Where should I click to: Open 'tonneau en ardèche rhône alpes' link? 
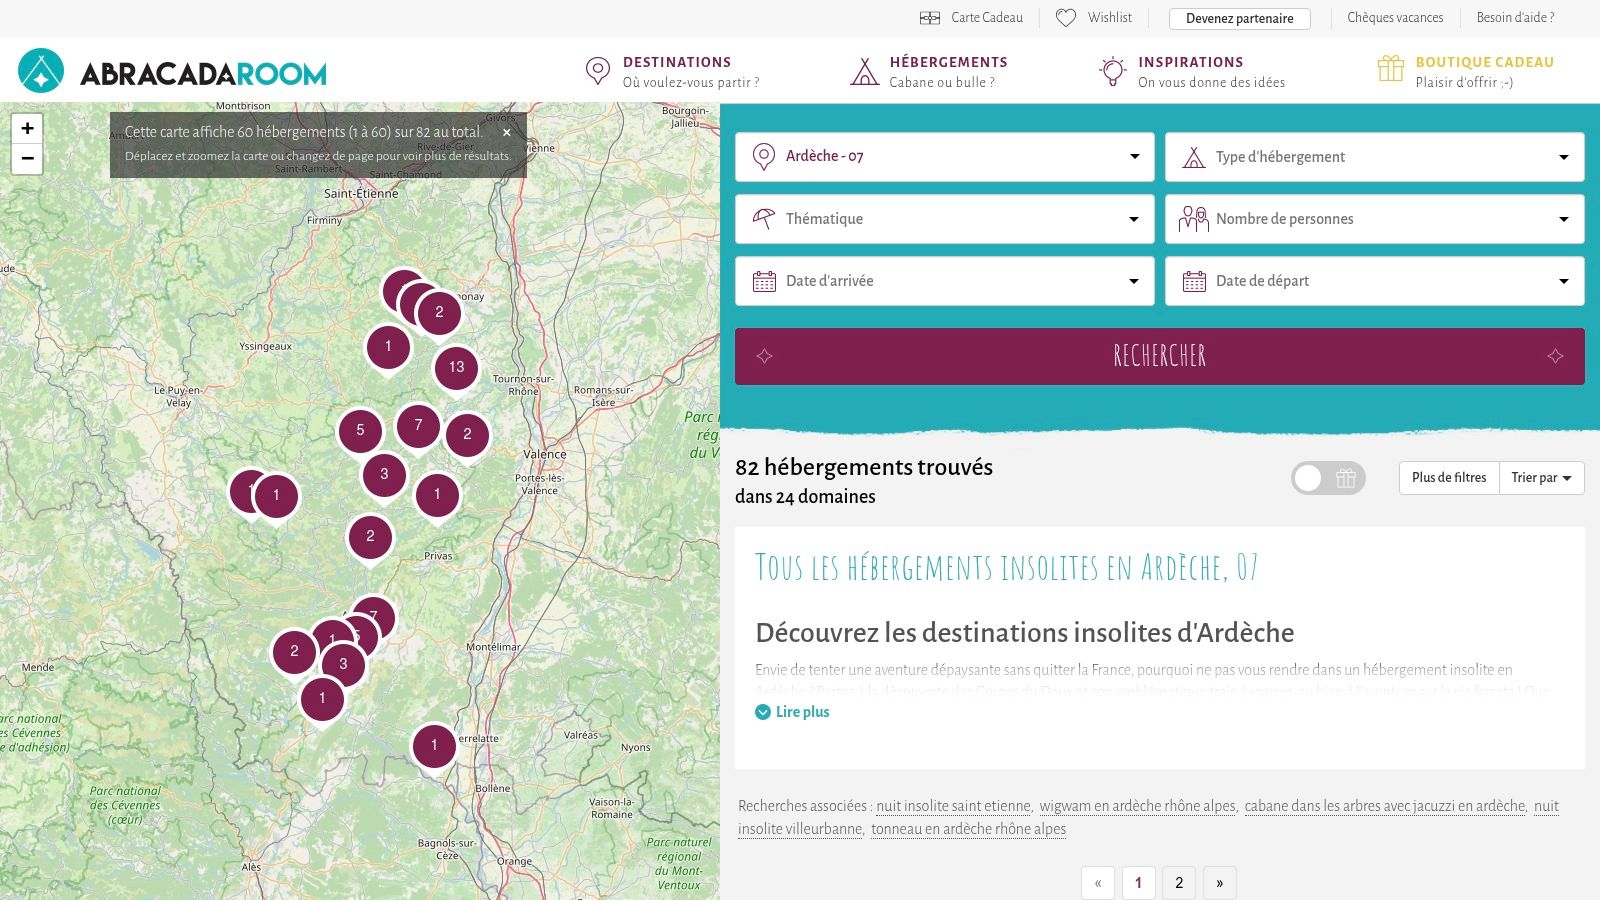tap(968, 829)
